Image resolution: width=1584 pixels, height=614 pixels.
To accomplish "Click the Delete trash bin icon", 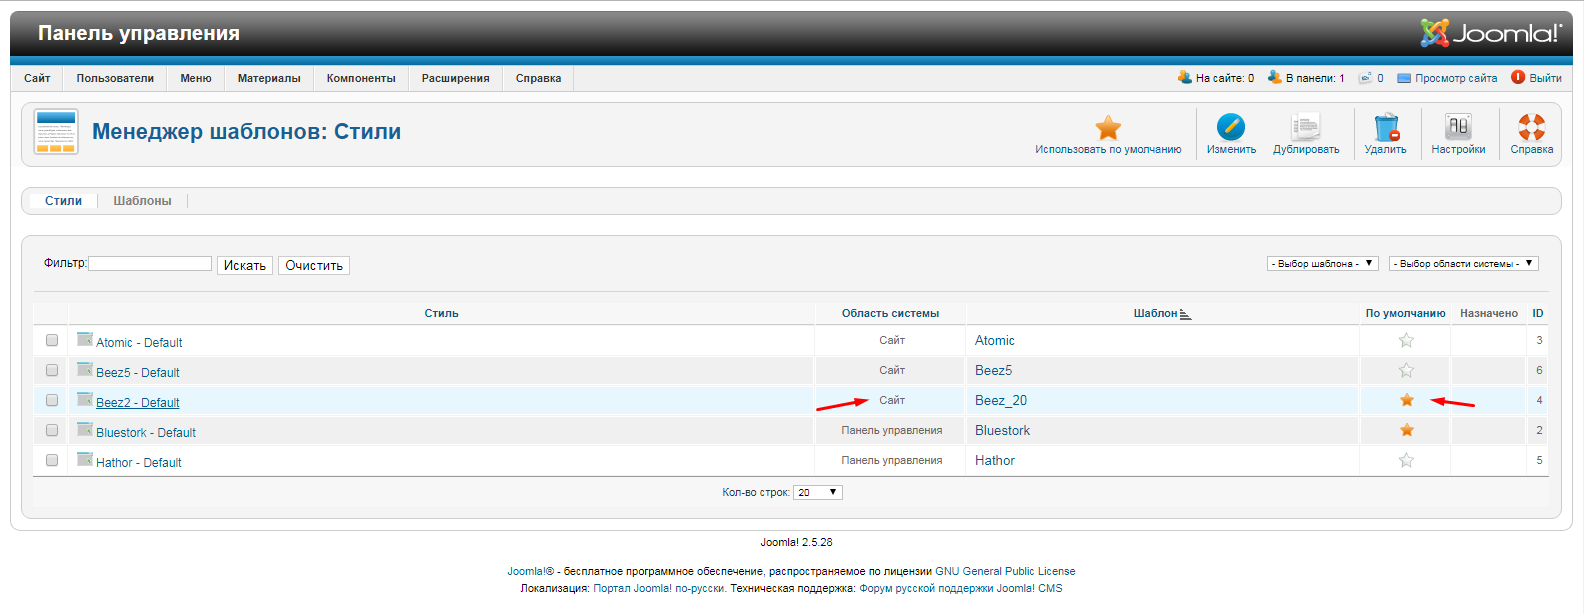I will pos(1385,128).
